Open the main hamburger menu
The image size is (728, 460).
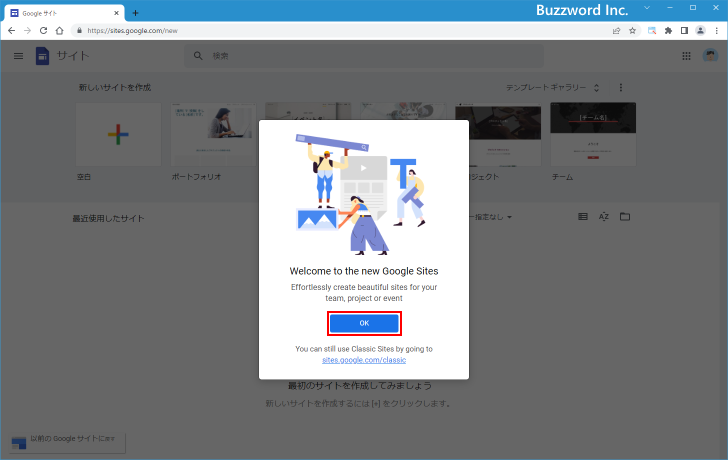[19, 56]
